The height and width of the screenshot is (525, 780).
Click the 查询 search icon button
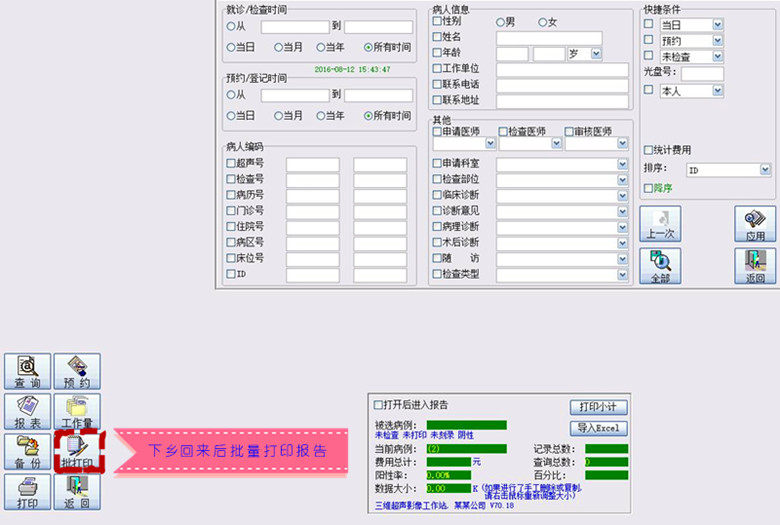pos(28,371)
